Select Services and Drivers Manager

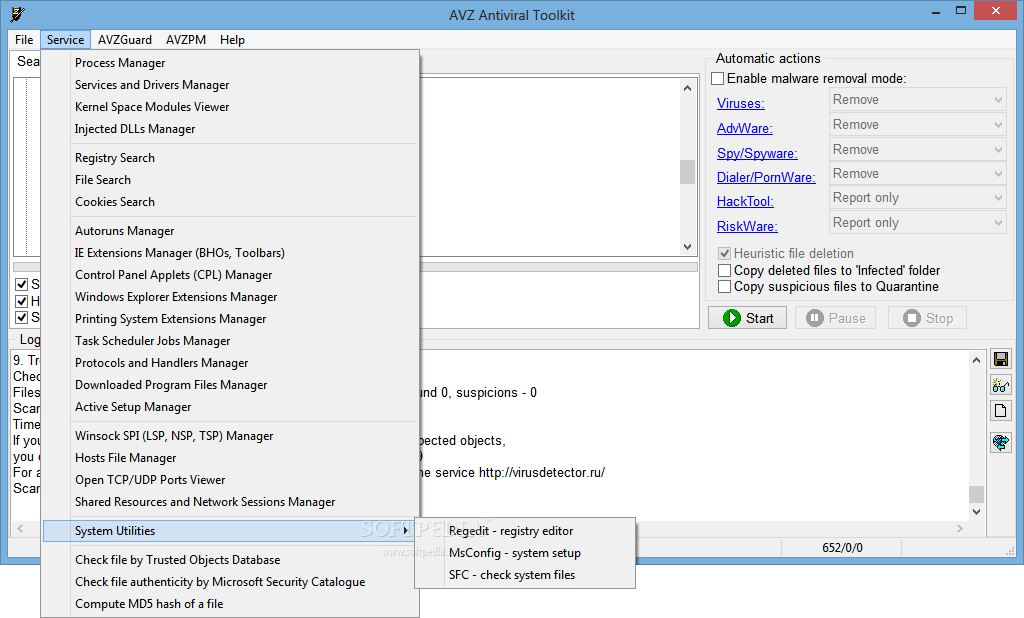[x=230, y=85]
